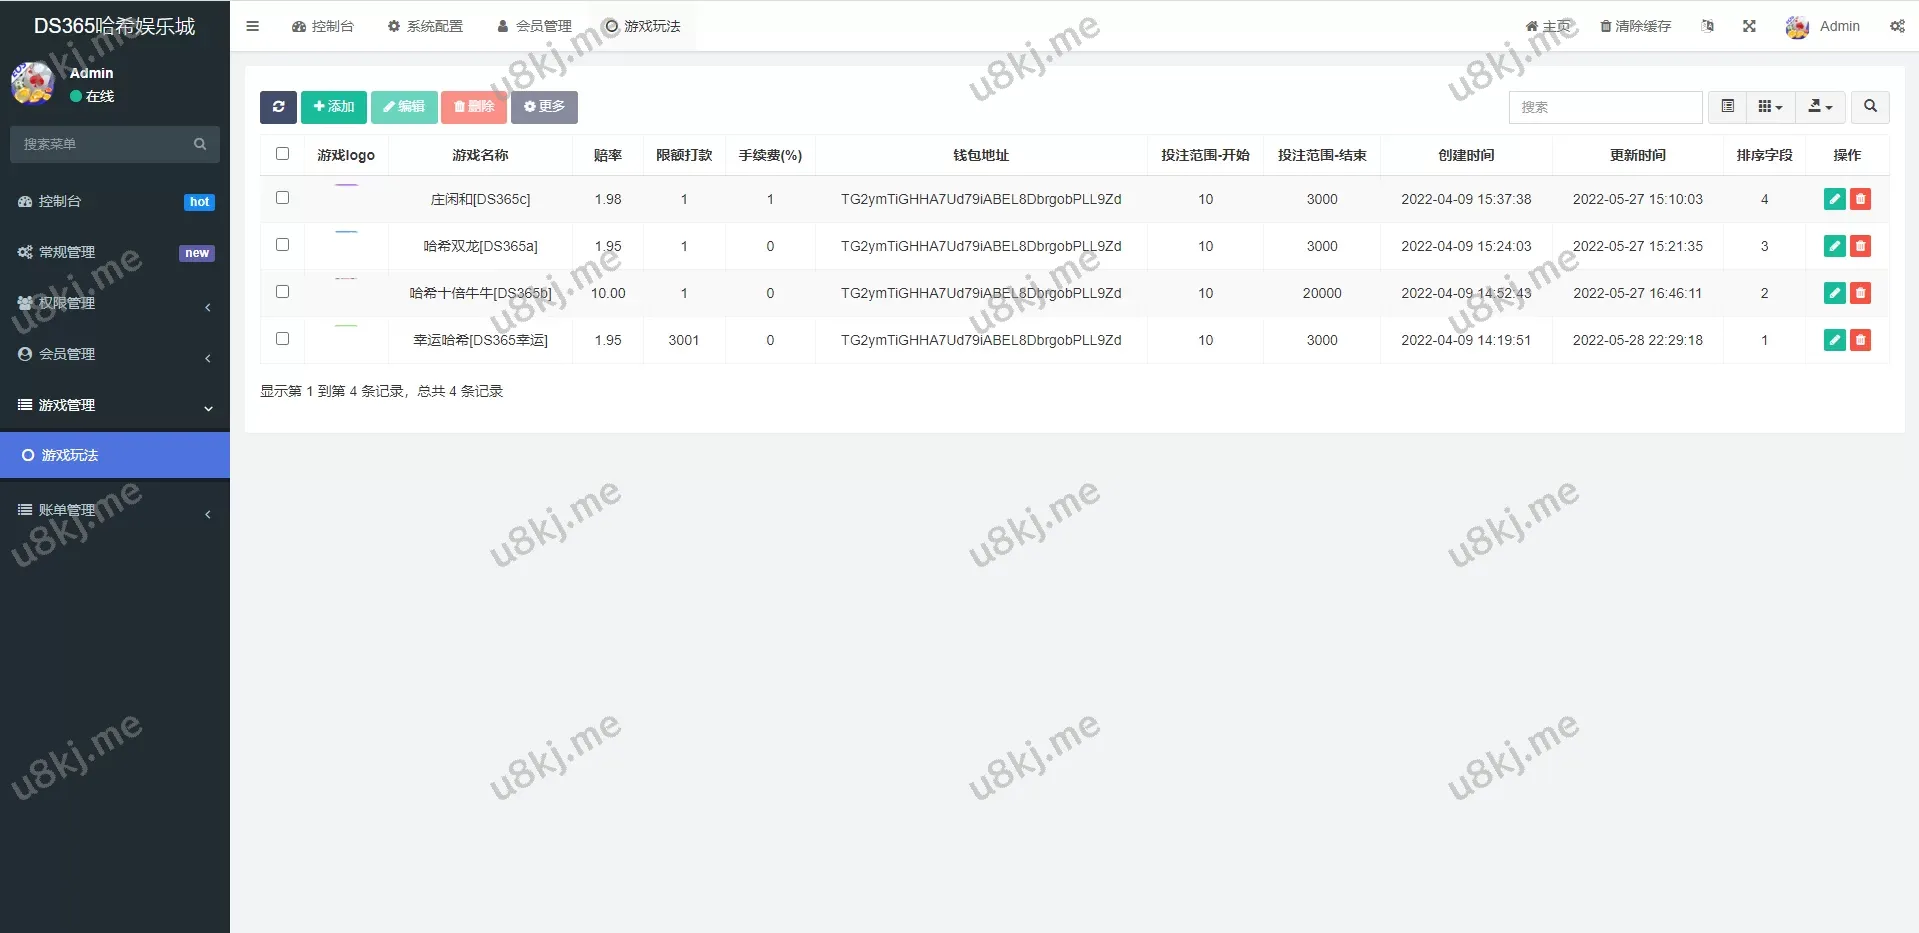Screen dimensions: 1919x933
Task: Sort by the 赔率 column header
Action: (x=607, y=155)
